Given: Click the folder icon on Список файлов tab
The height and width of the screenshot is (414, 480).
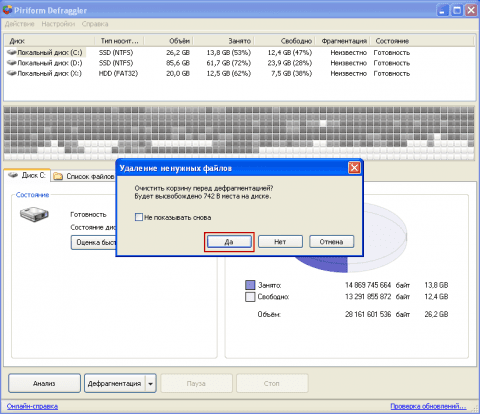Looking at the screenshot, I should pos(58,176).
